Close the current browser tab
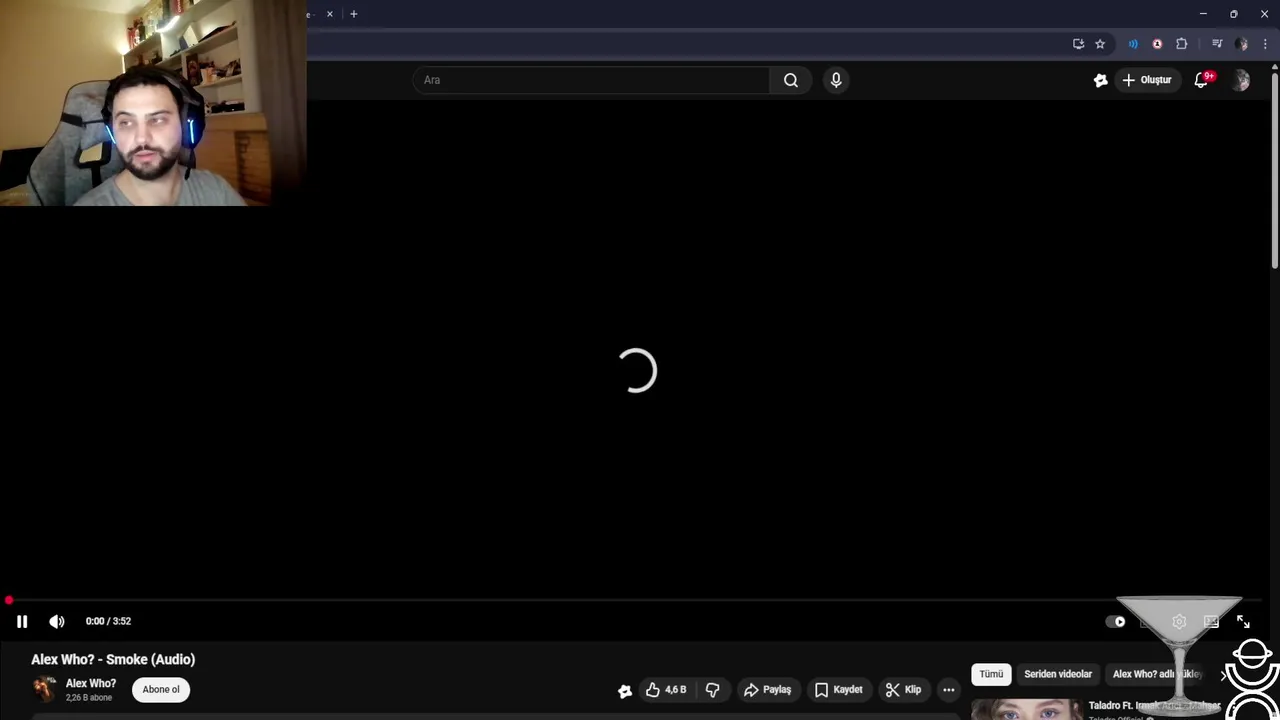1280x720 pixels. 329,14
